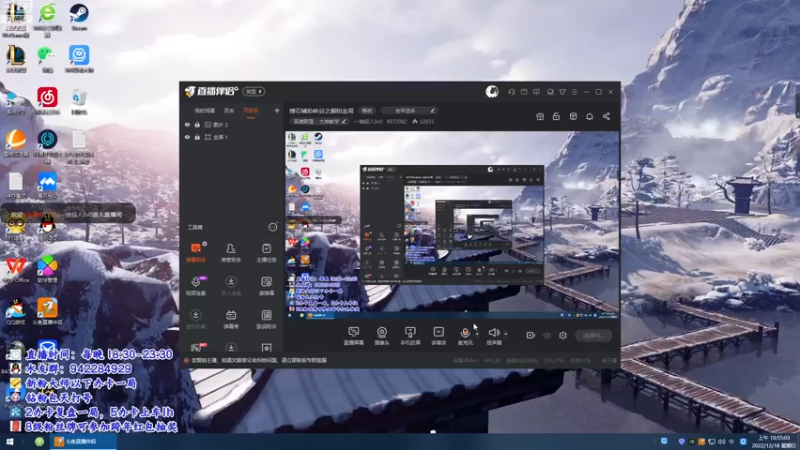Screen dimensions: 800x450
Task: Add a multimedia source (多媒体)
Action: (438, 336)
